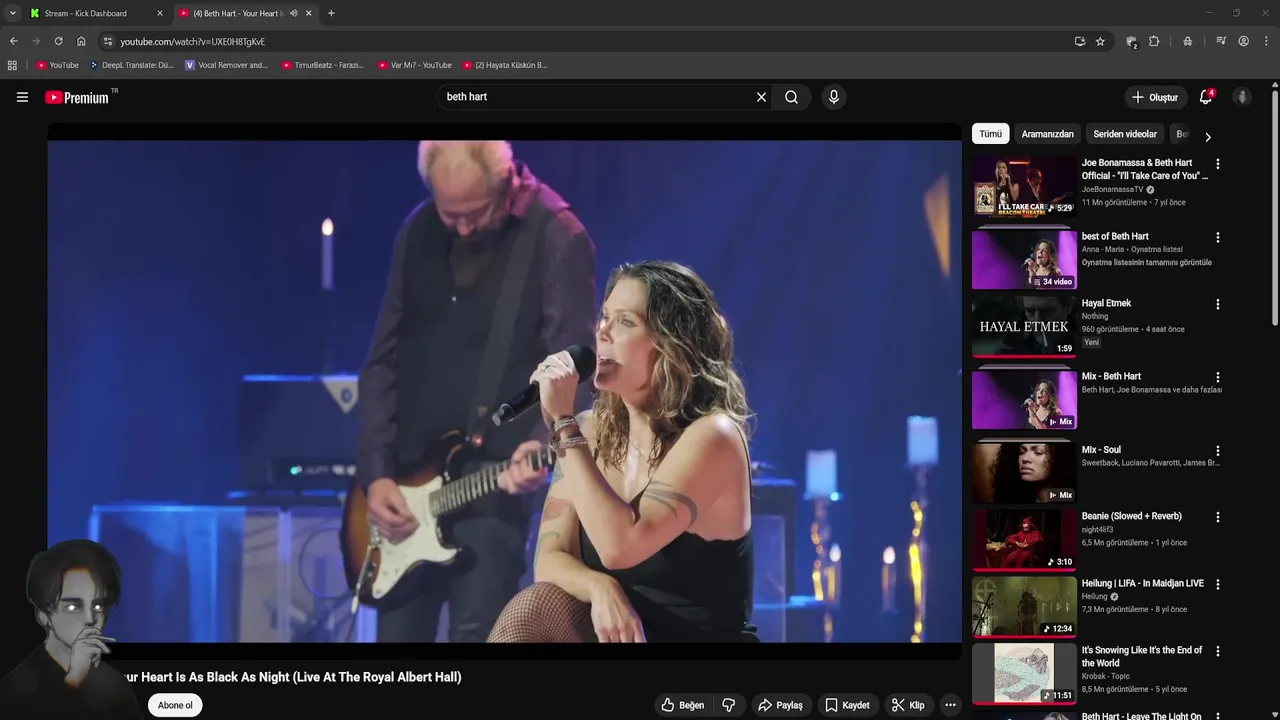Open options for Mix - Beth Hart

pos(1217,378)
